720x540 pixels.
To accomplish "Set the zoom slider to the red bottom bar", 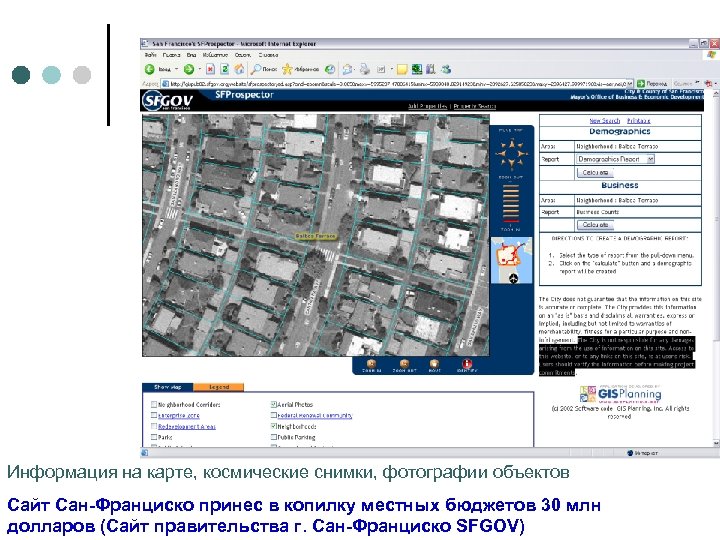I will [x=511, y=221].
